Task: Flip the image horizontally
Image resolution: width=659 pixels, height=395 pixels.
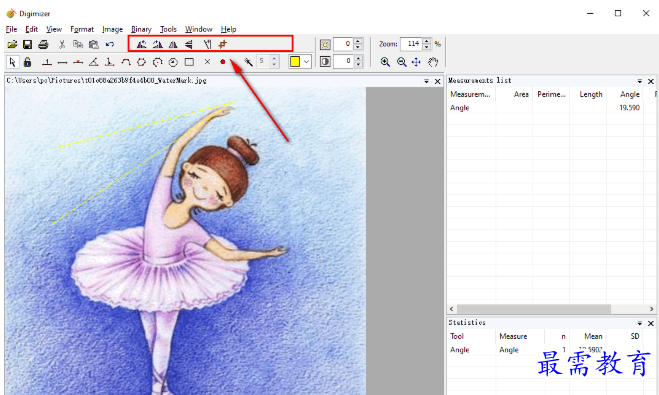Action: (x=173, y=44)
